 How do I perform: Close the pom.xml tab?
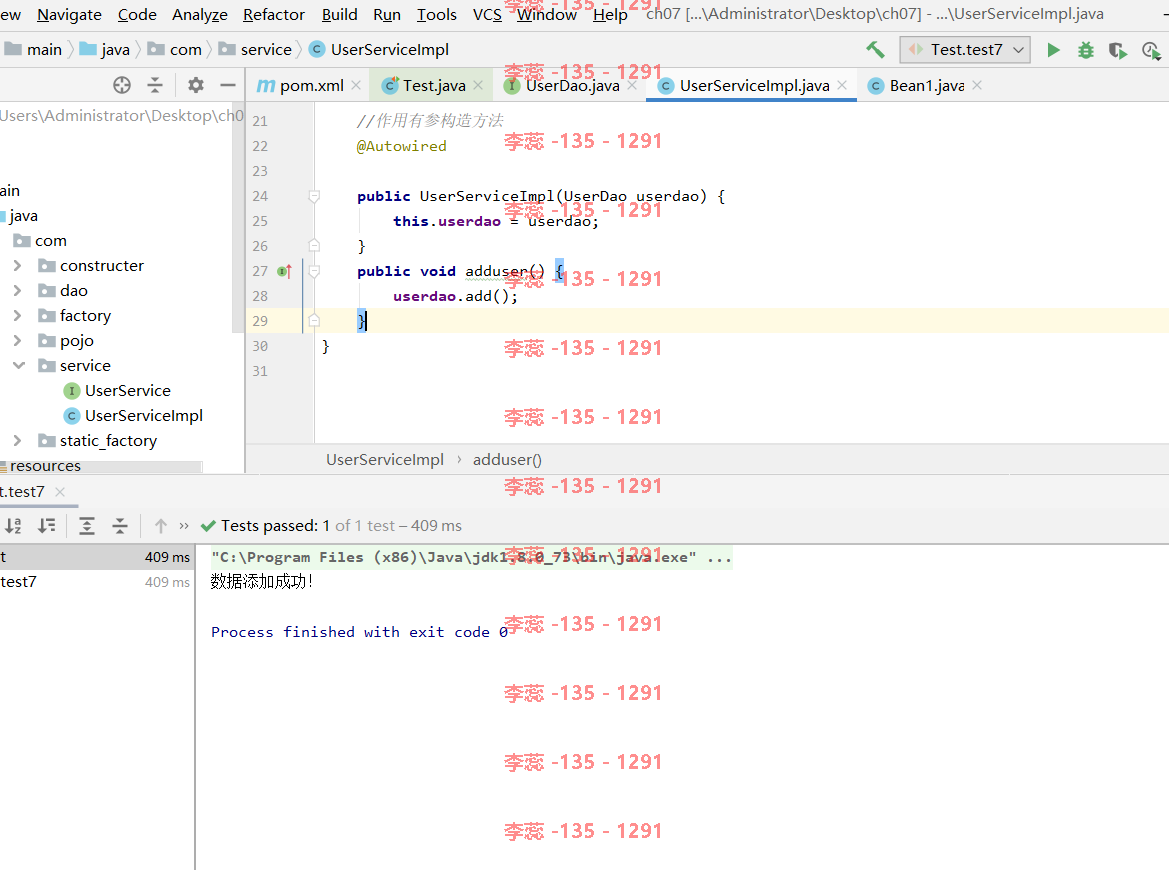(356, 86)
